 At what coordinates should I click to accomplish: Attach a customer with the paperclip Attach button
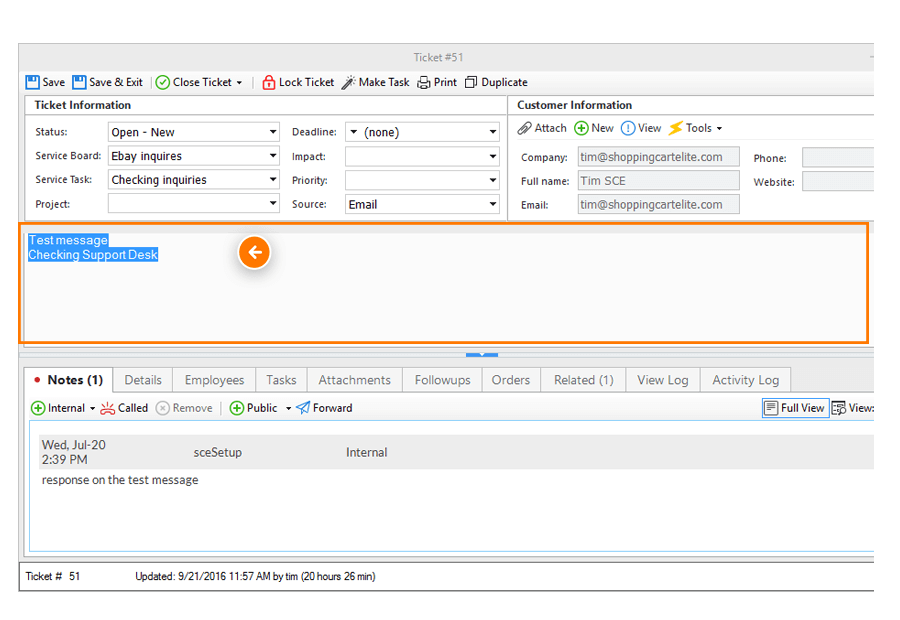pos(542,128)
